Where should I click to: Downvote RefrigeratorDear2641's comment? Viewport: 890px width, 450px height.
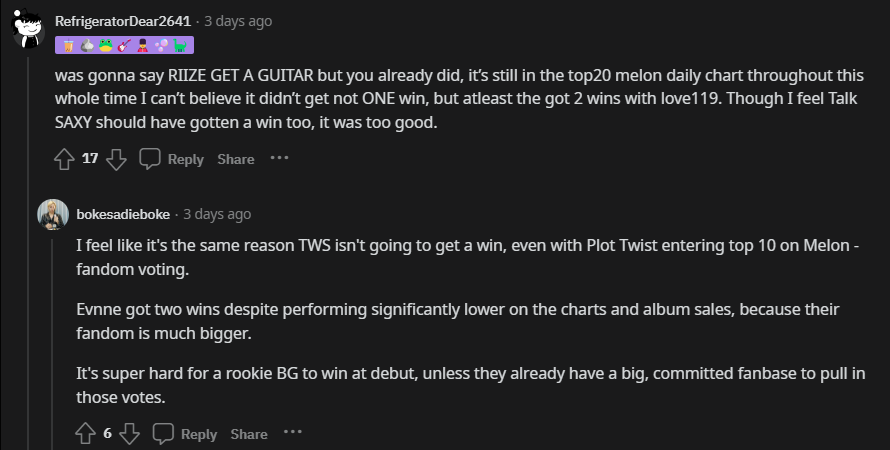tap(116, 159)
